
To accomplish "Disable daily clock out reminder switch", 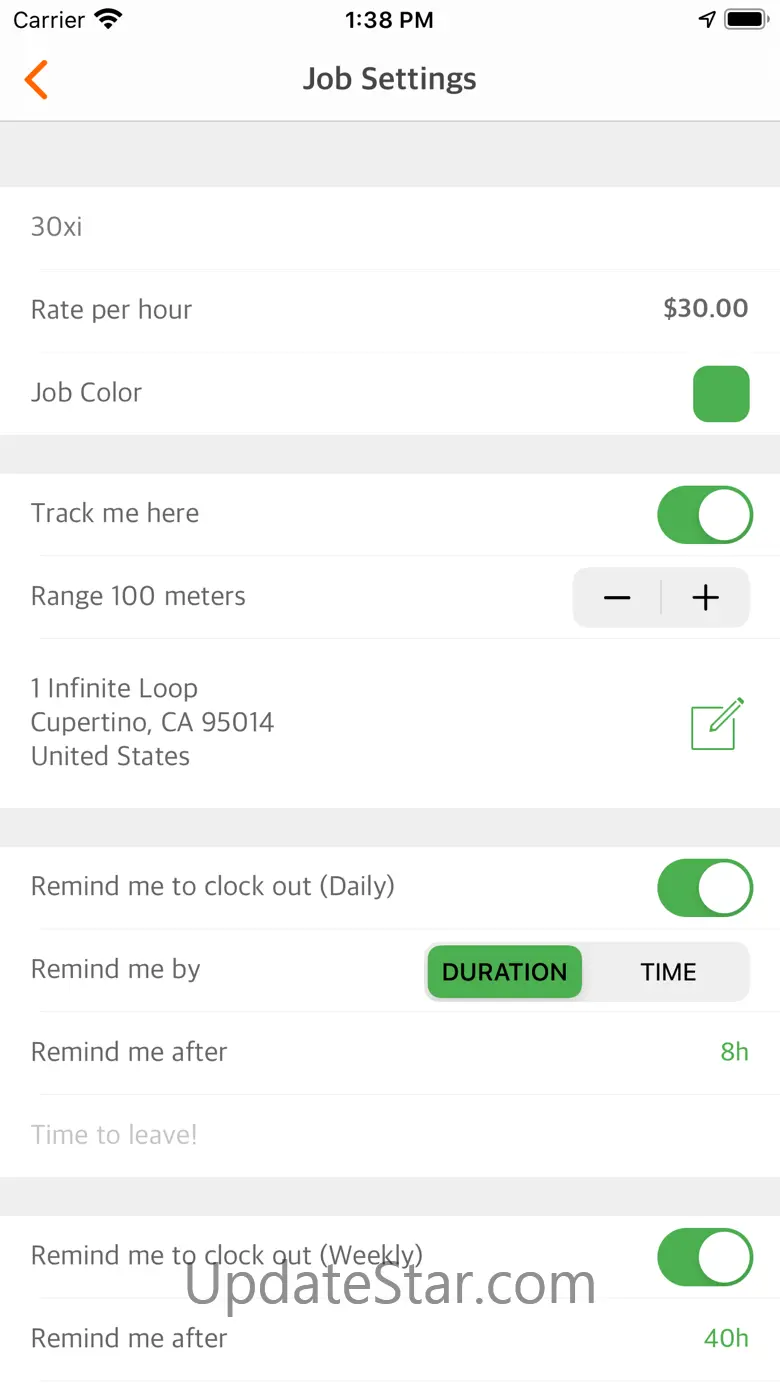I will click(704, 888).
